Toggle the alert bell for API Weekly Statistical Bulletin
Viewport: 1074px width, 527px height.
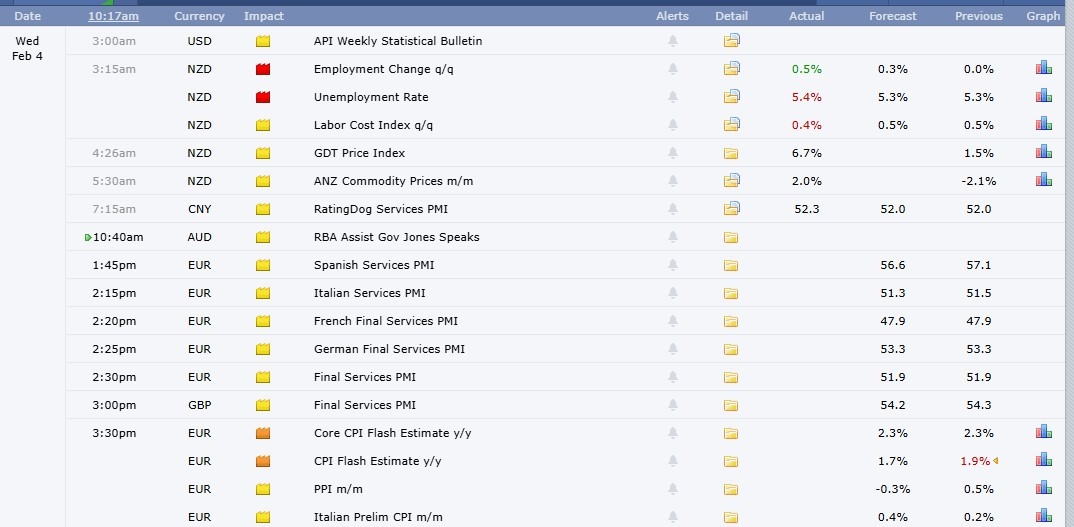point(672,41)
